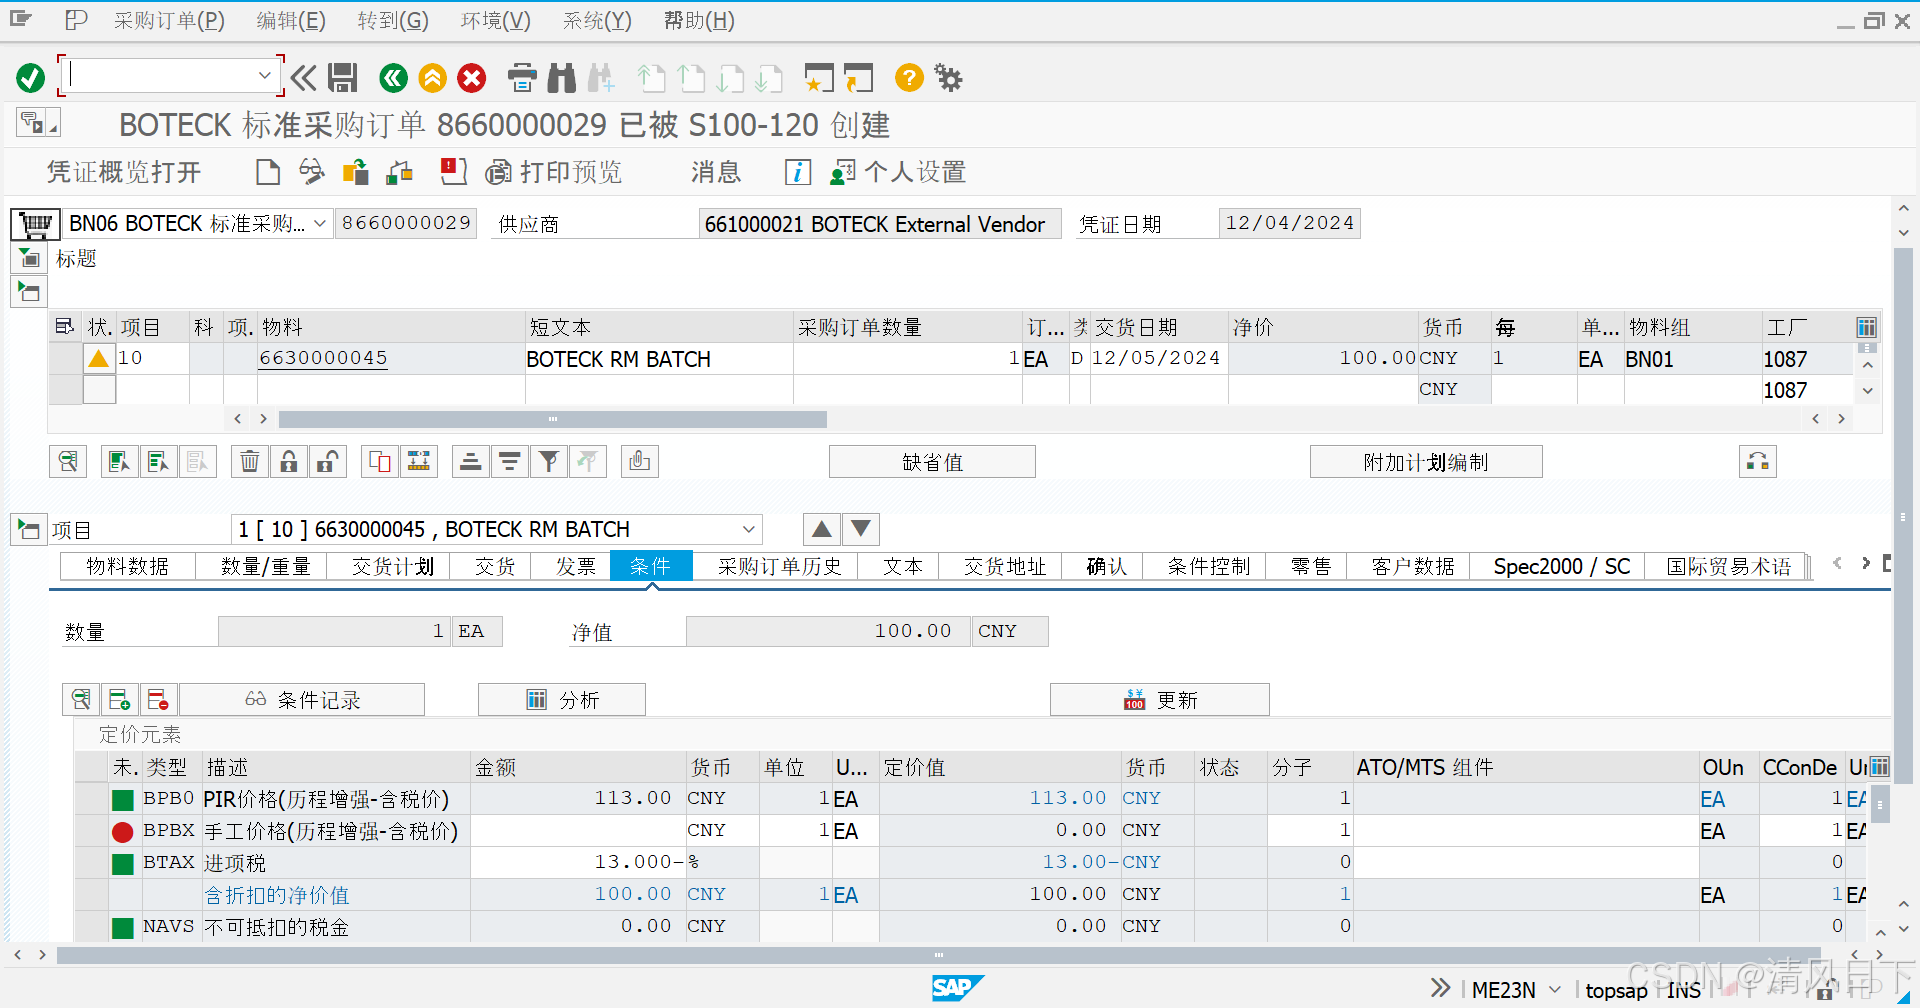Click the table column settings icon in item grid
The width and height of the screenshot is (1920, 1008).
point(1867,327)
